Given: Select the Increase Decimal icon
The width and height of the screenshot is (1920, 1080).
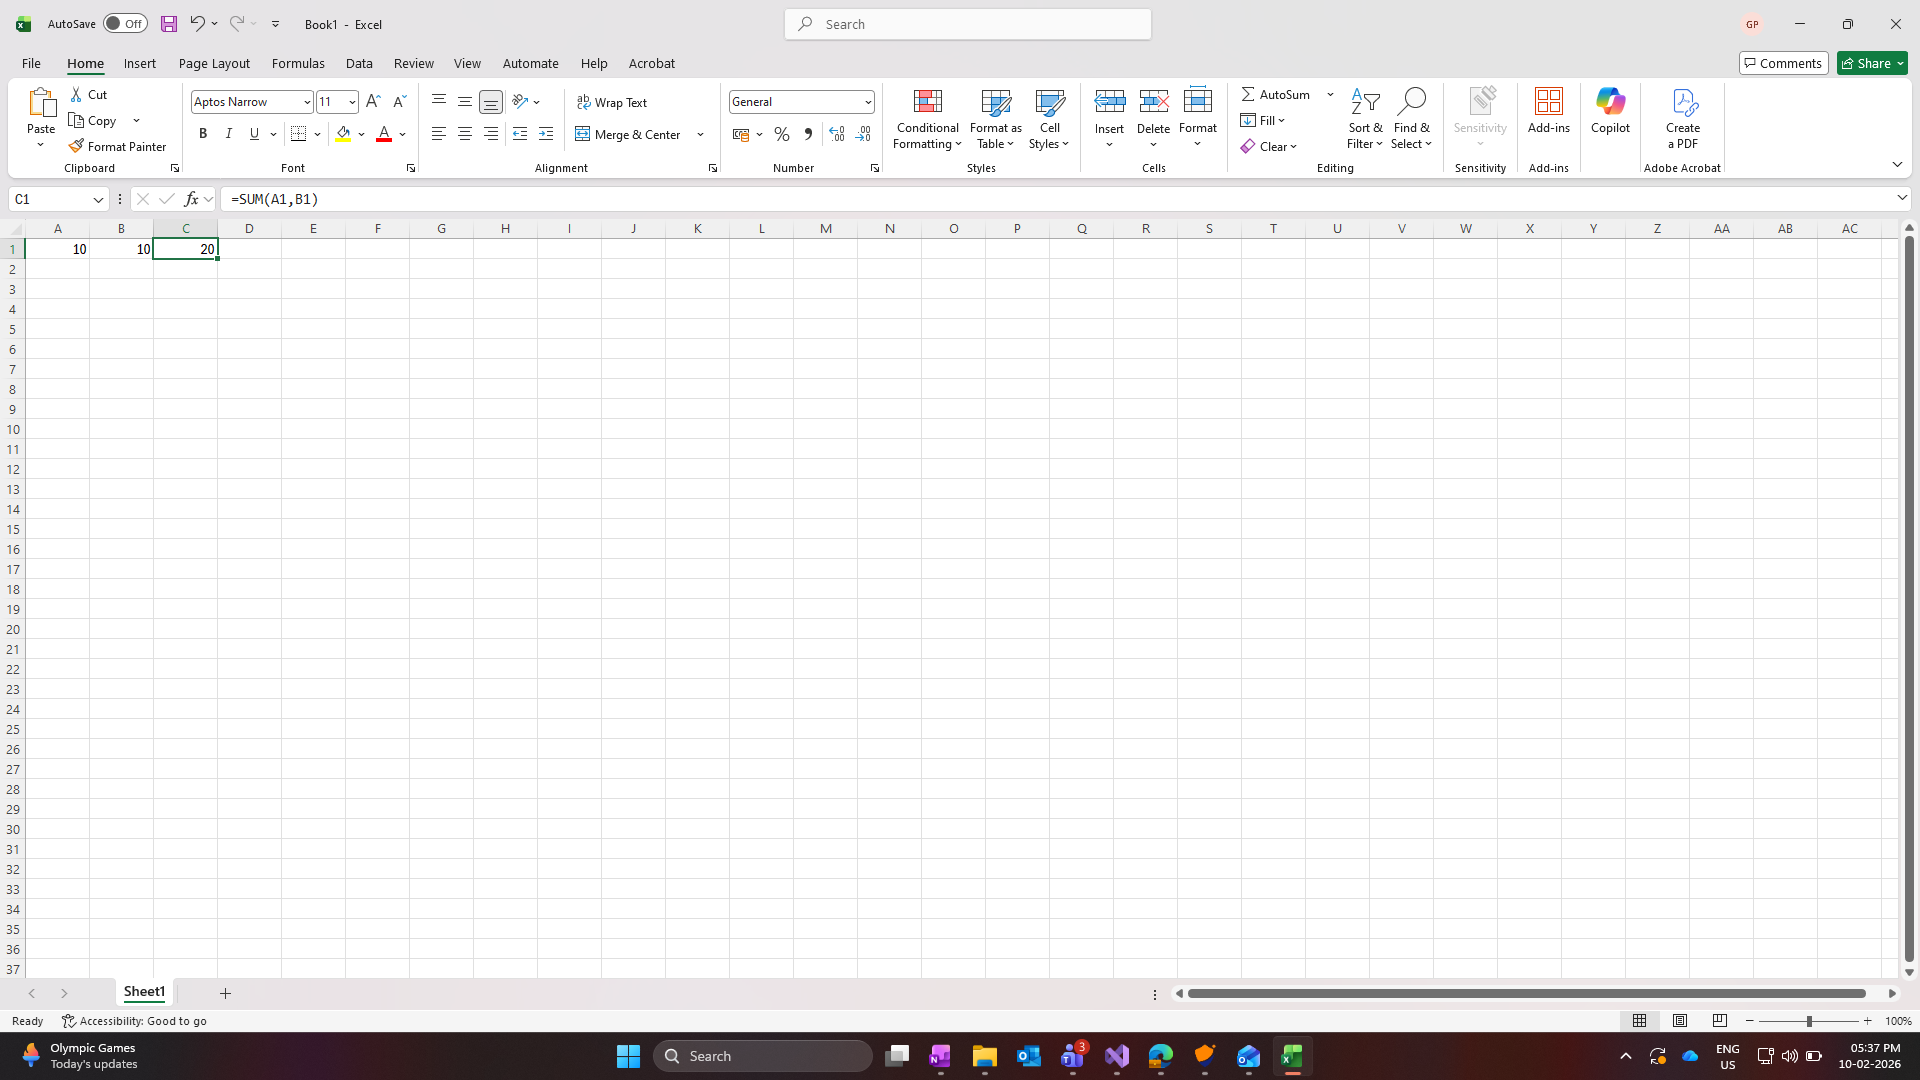Looking at the screenshot, I should coord(837,134).
